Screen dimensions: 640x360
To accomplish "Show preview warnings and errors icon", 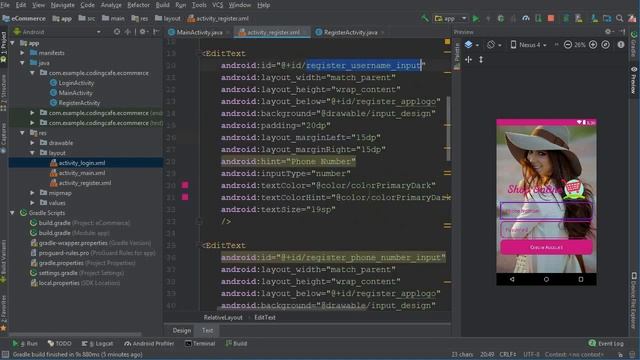I will [x=621, y=45].
